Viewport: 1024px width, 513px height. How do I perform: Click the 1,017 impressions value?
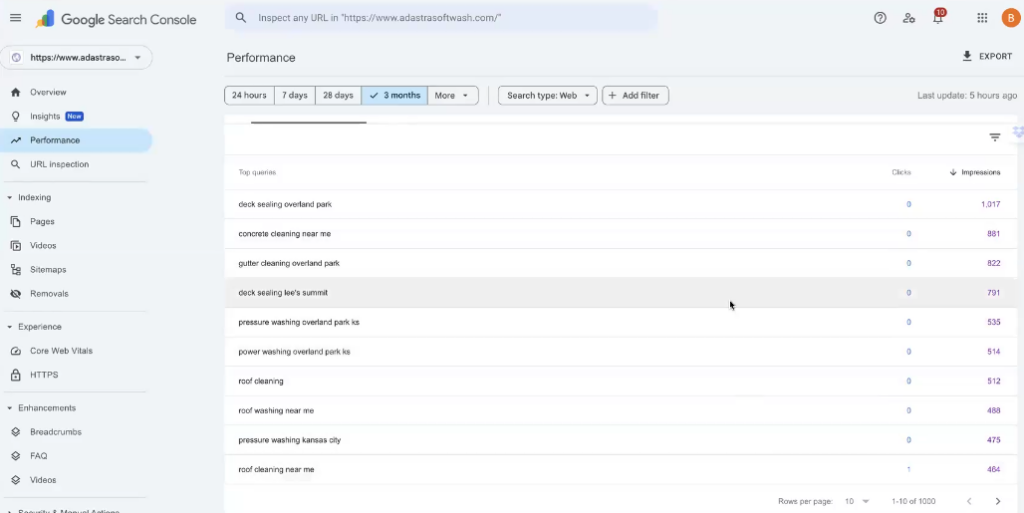[x=990, y=204]
